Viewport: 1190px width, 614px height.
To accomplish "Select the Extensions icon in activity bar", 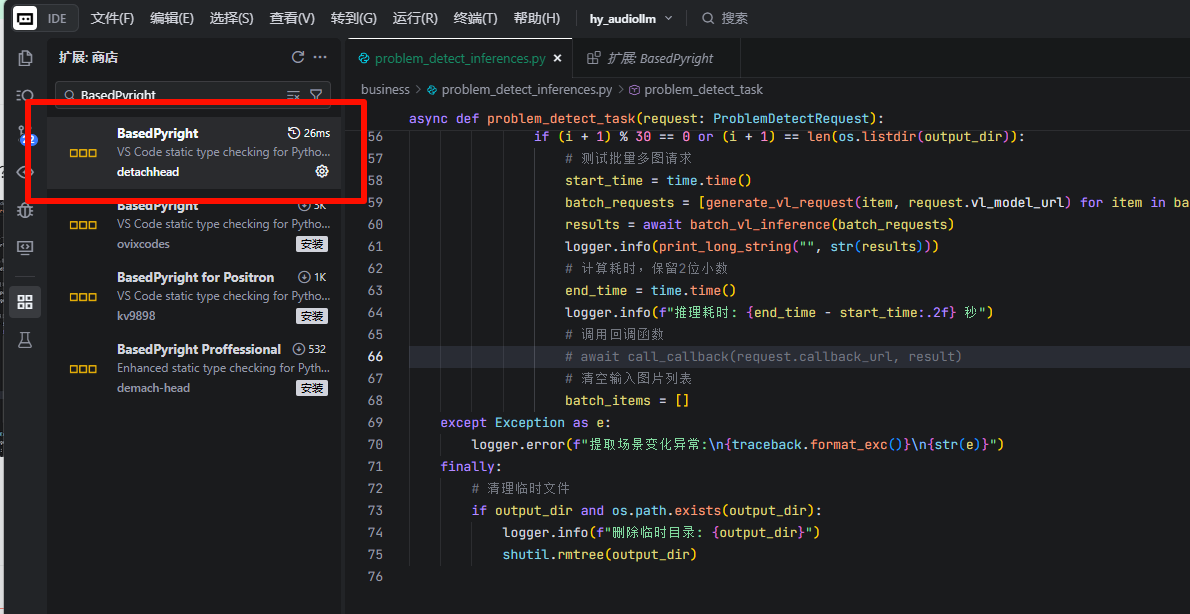I will coord(25,301).
